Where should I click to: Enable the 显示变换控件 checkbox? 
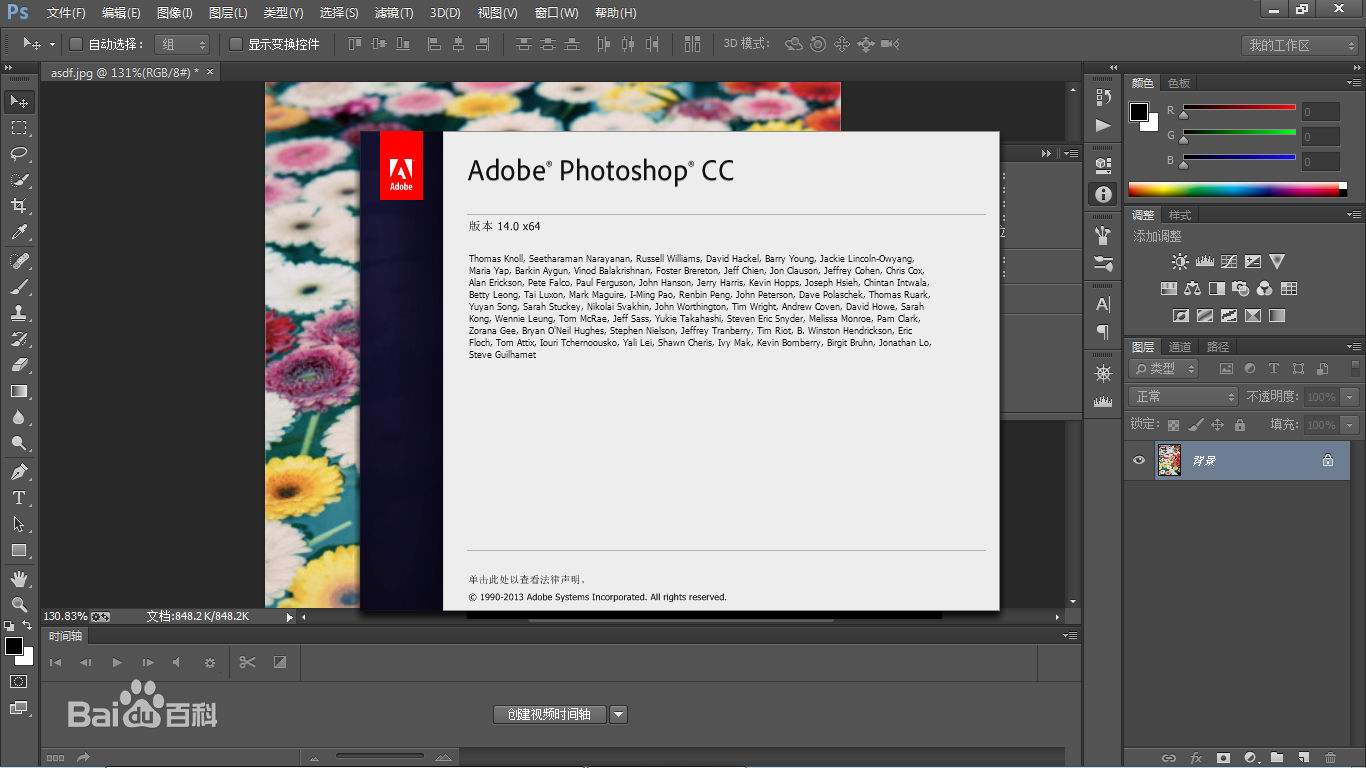tap(236, 44)
